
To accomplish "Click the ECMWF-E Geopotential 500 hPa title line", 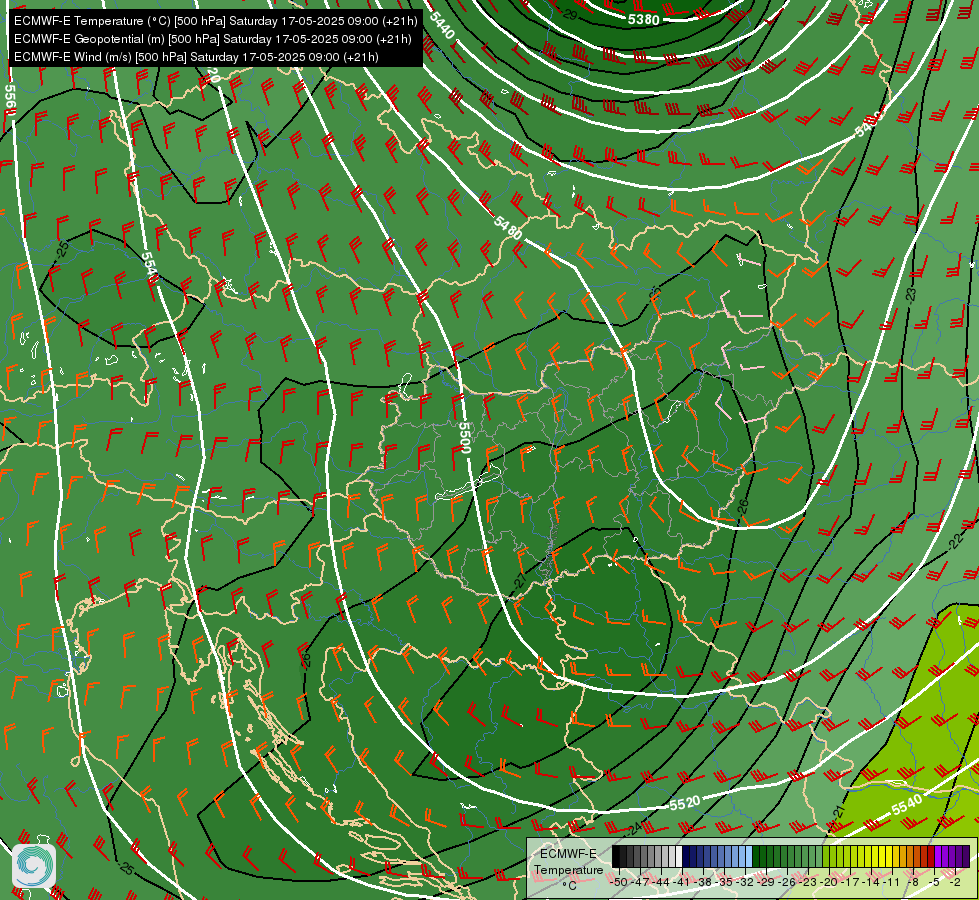I will [x=212, y=39].
